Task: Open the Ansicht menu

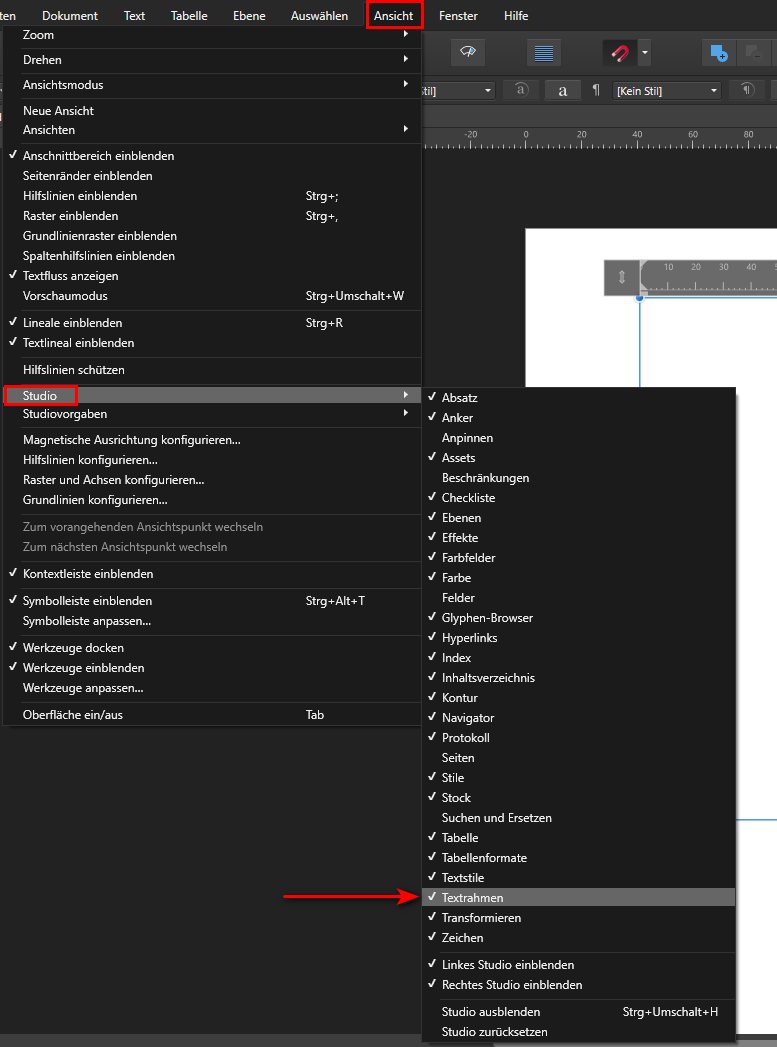Action: tap(394, 15)
